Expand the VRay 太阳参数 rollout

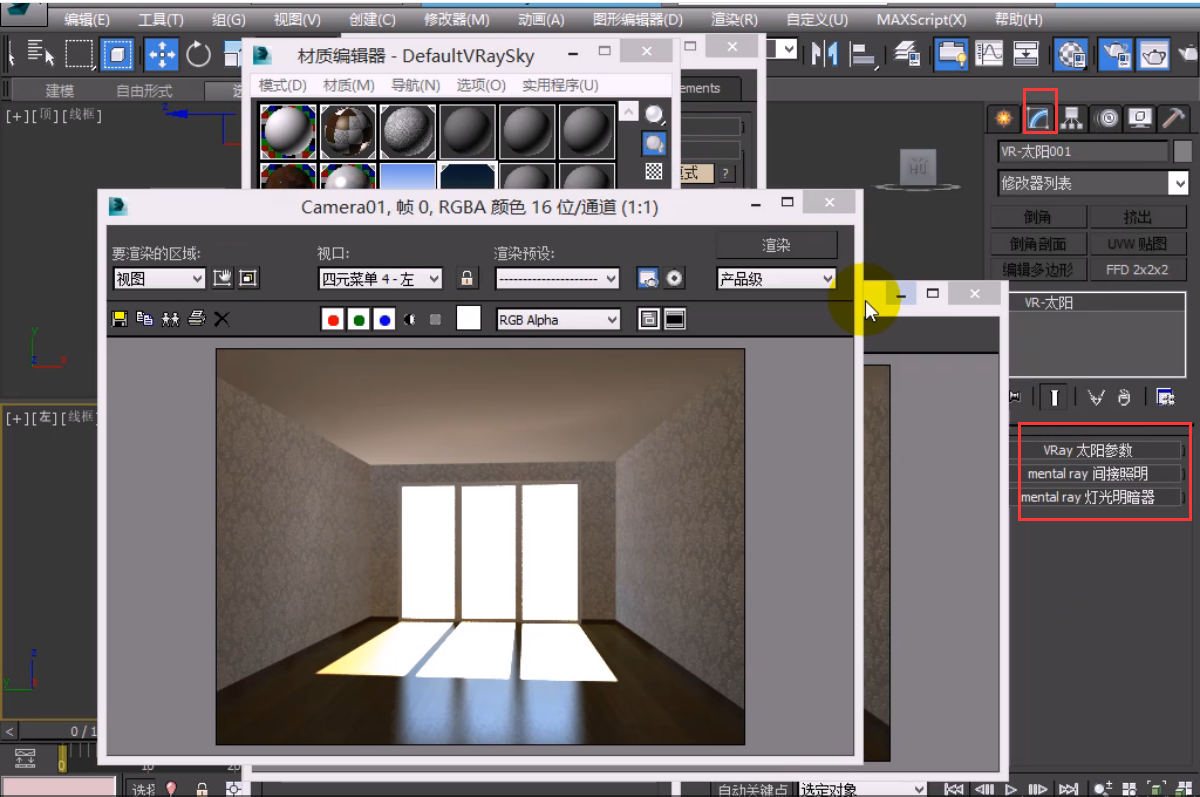pos(1088,450)
